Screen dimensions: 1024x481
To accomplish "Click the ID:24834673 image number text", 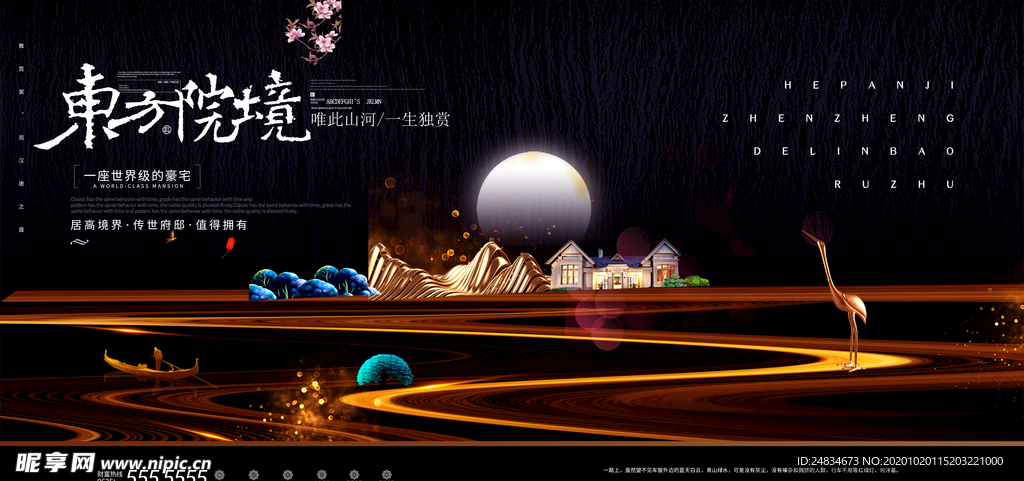I will pyautogui.click(x=899, y=459).
